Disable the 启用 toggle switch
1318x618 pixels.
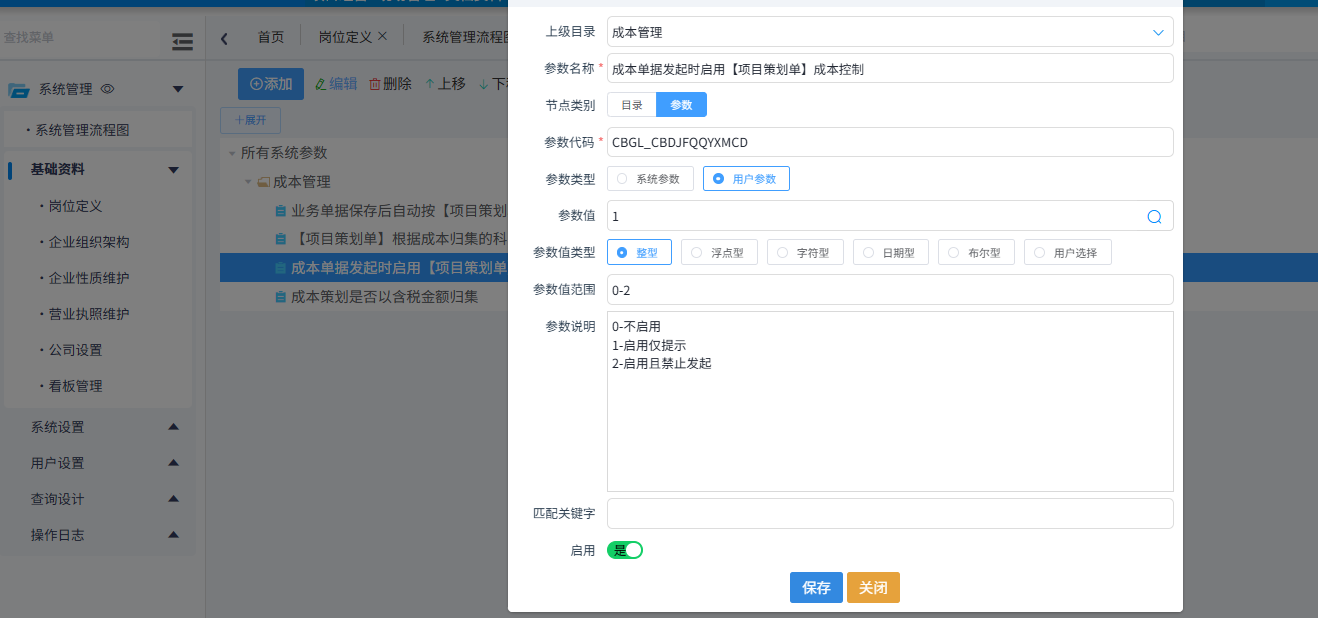click(x=624, y=549)
